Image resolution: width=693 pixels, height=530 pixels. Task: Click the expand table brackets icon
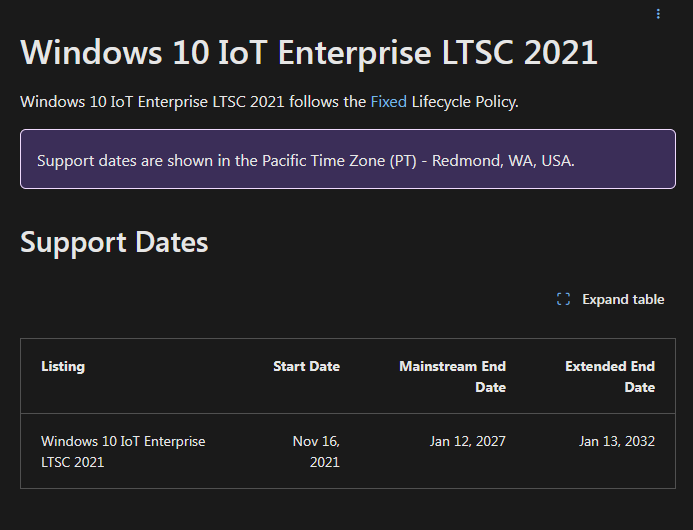tap(563, 299)
